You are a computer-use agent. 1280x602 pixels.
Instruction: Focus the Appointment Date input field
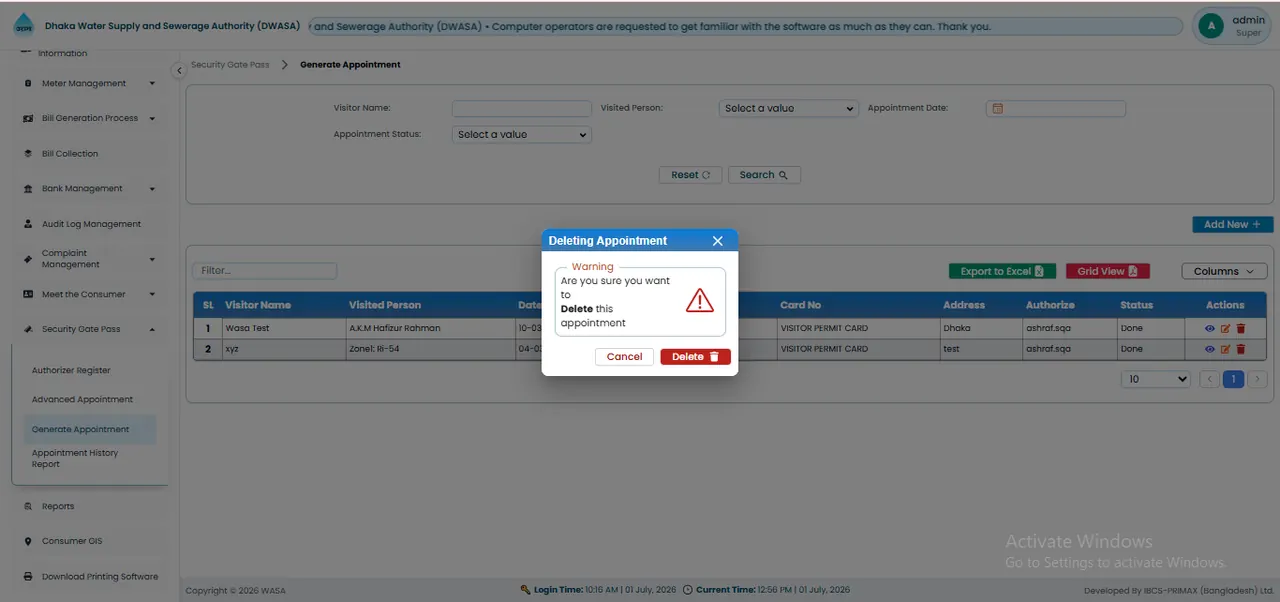point(1056,108)
